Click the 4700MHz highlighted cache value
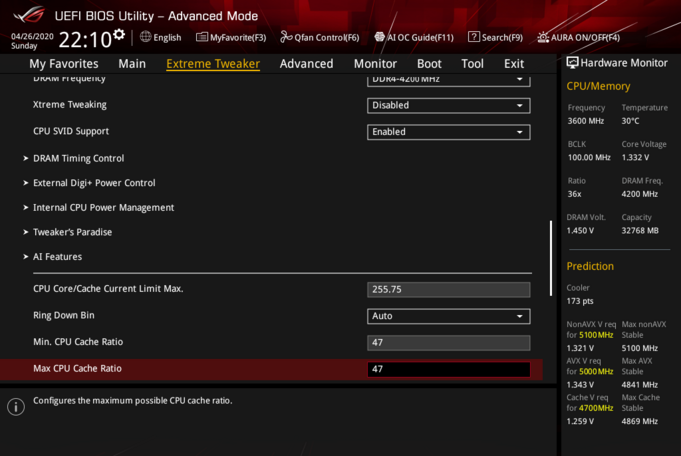Viewport: 681px width, 456px height. click(x=596, y=408)
